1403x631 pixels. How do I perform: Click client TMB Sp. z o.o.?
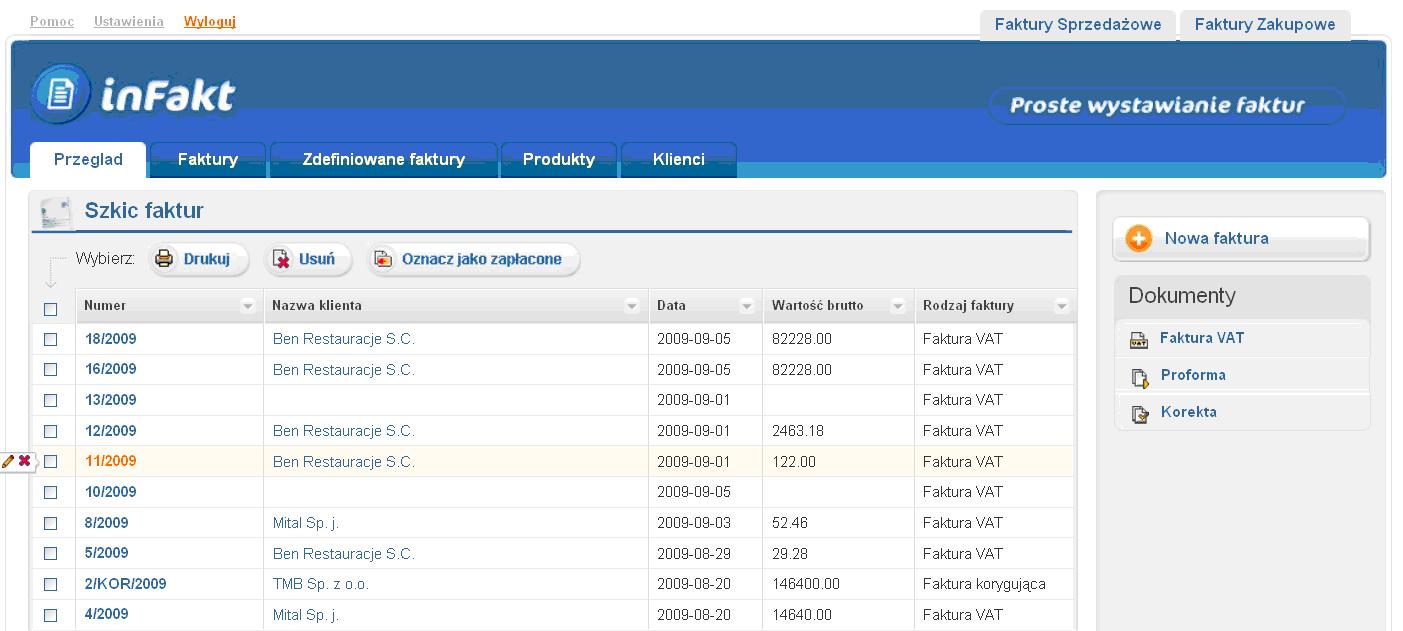[x=321, y=584]
